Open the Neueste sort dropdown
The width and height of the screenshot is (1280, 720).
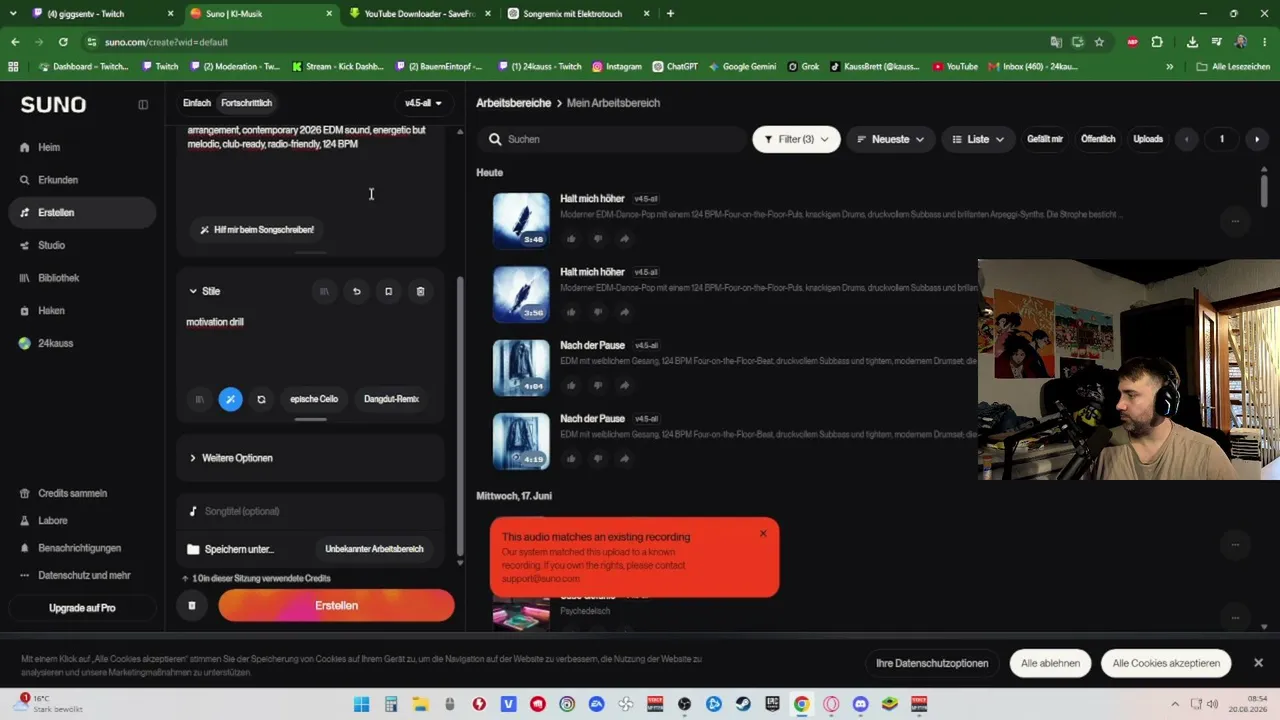[891, 139]
